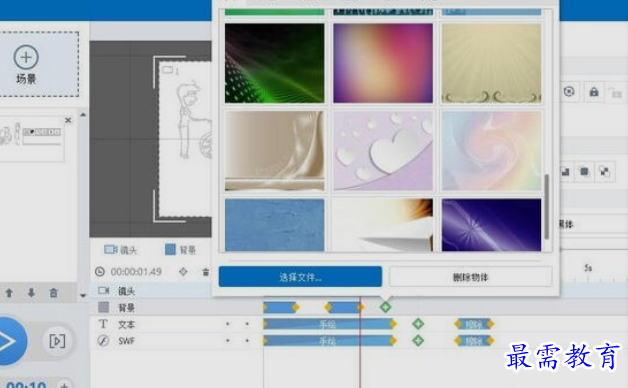
Task: Delete the scene with the trash icon below the scene list
Action: coord(53,293)
